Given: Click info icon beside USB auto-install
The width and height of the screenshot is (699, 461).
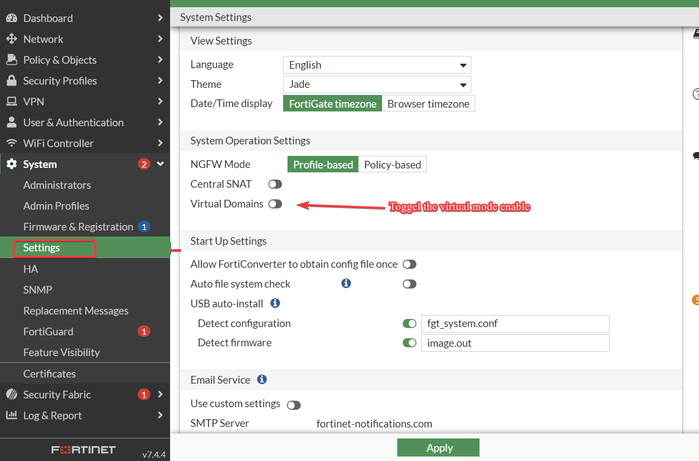Looking at the screenshot, I should pyautogui.click(x=275, y=303).
